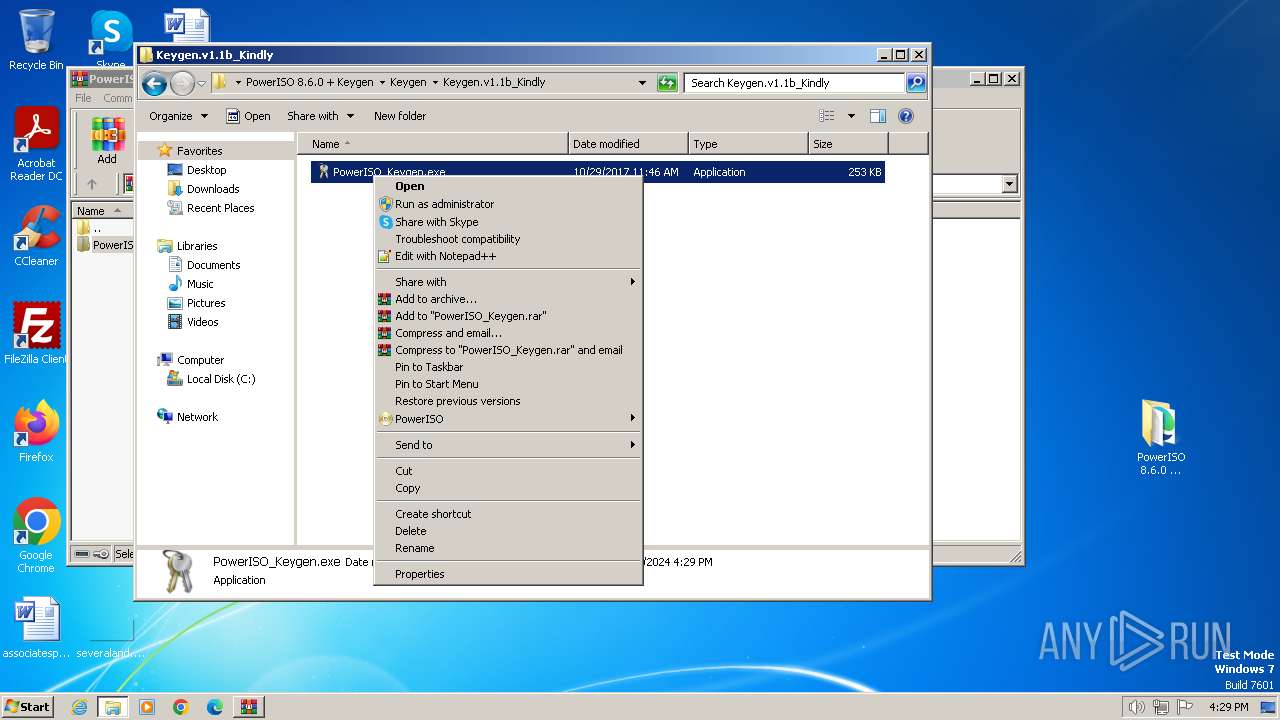Open the Videos library
This screenshot has height=720, width=1280.
pos(202,322)
